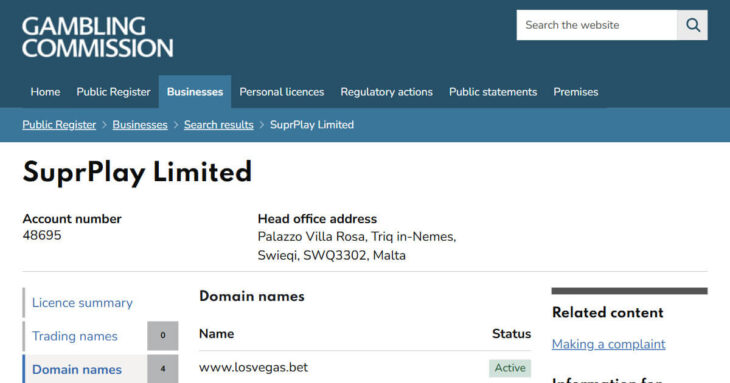Open the Trading names side link

pyautogui.click(x=74, y=336)
